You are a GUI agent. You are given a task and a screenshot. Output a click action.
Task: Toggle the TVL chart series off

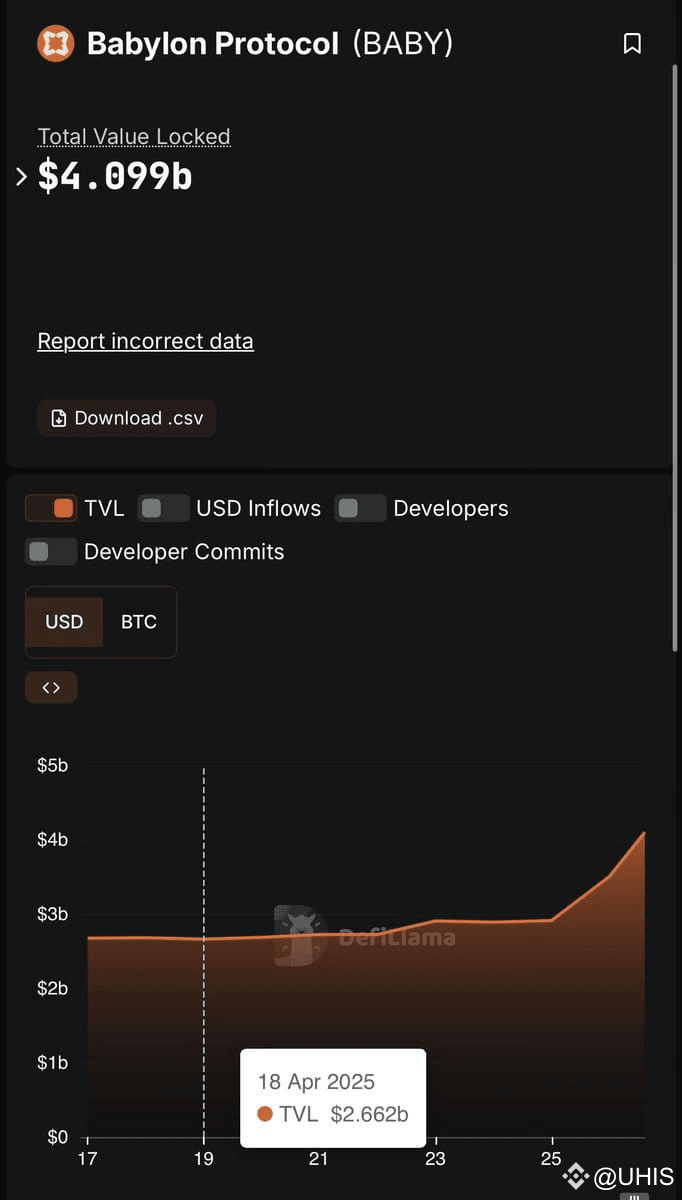(x=51, y=508)
